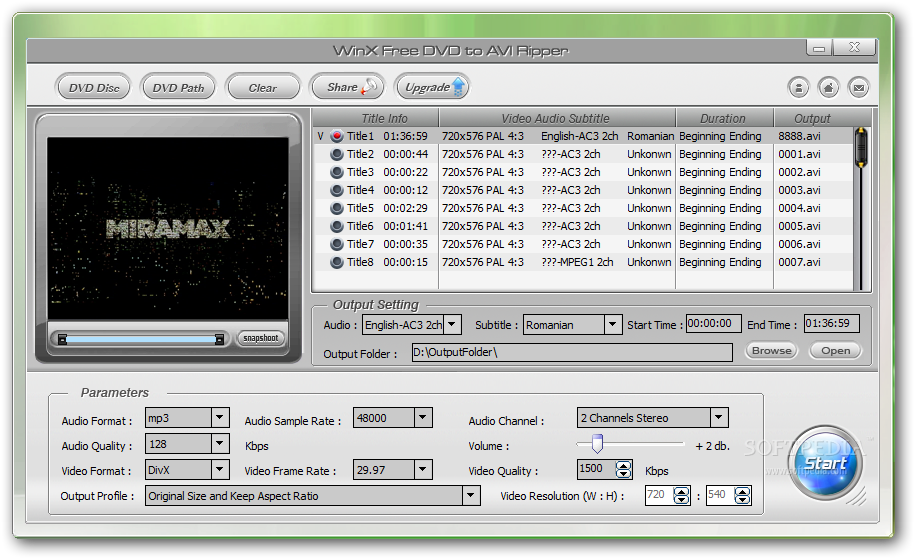Screen dimensions: 915x559
Task: Click the End Time field
Action: [x=832, y=324]
